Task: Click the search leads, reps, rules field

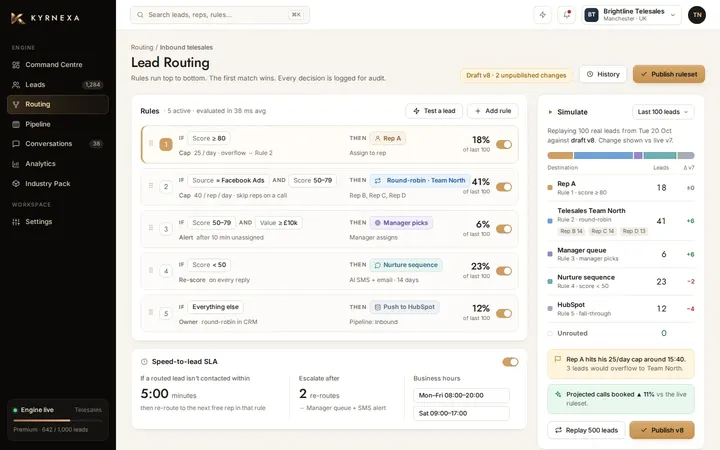Action: (220, 15)
